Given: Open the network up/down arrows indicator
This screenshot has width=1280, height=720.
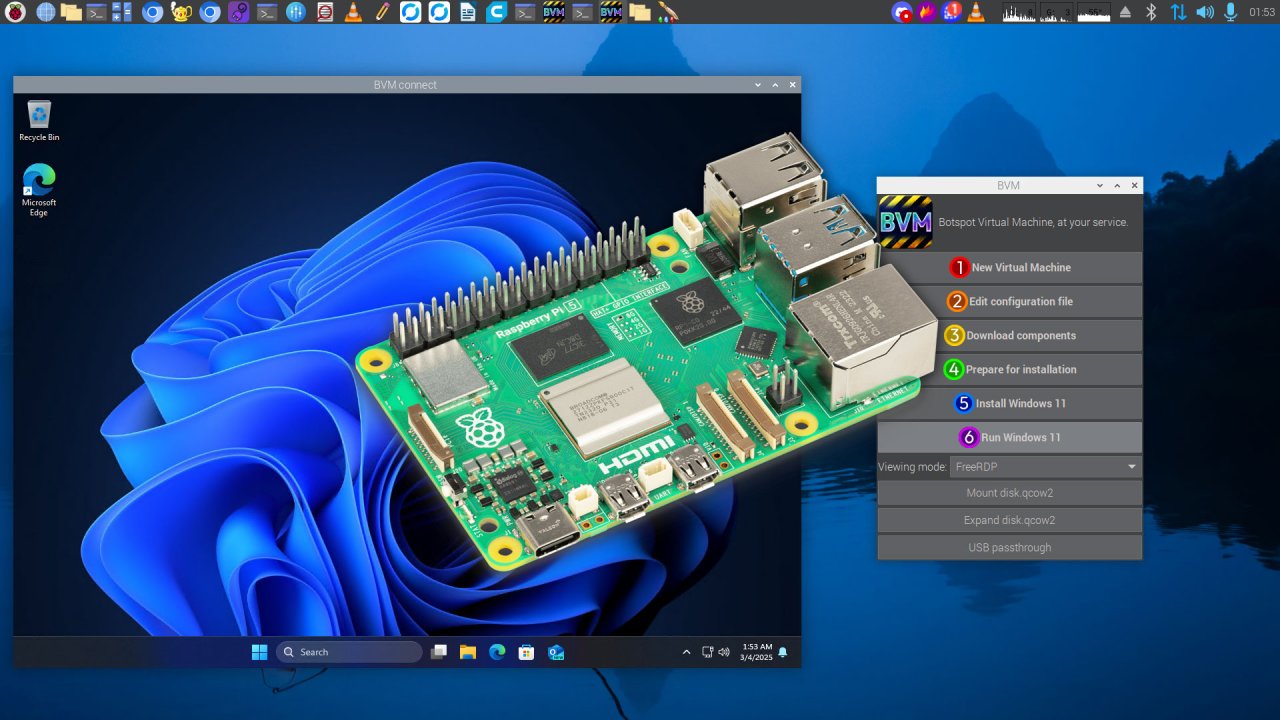Looking at the screenshot, I should click(1178, 12).
